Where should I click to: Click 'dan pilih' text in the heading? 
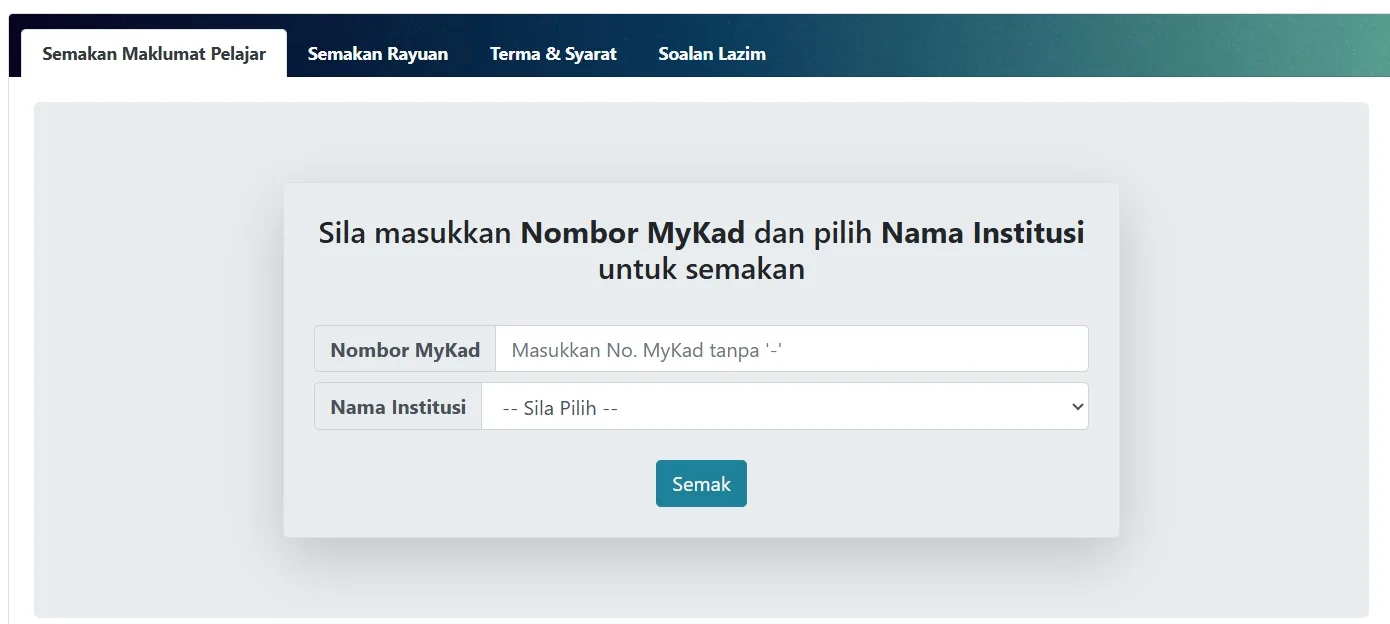point(812,233)
